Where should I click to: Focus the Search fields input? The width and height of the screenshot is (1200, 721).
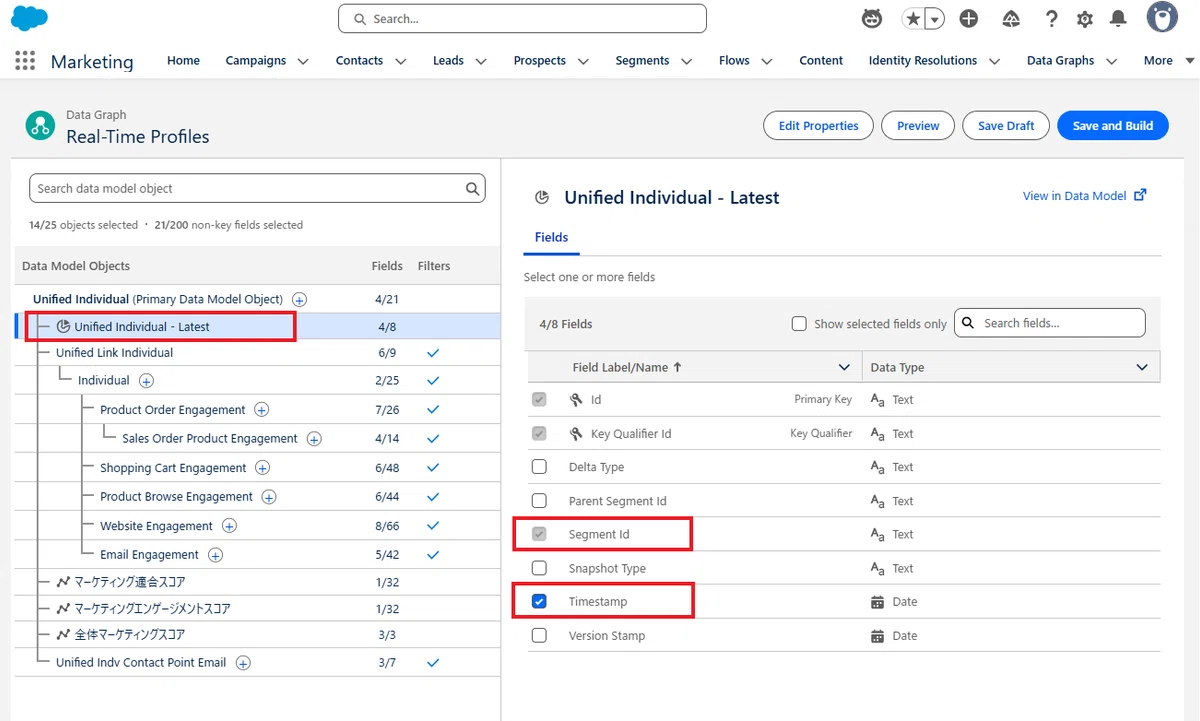[x=1050, y=323]
